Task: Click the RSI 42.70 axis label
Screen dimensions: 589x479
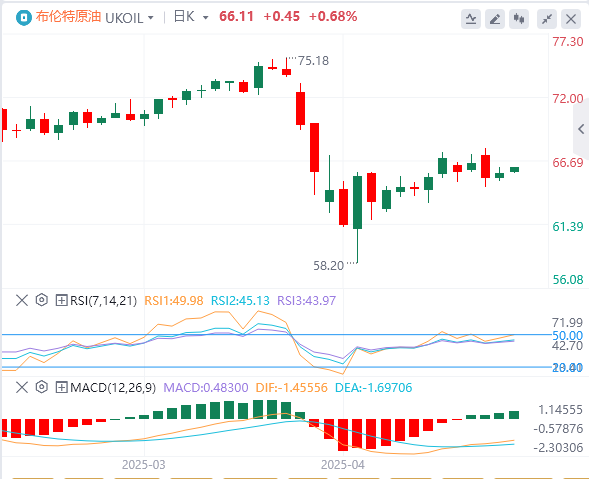Action: tap(567, 346)
